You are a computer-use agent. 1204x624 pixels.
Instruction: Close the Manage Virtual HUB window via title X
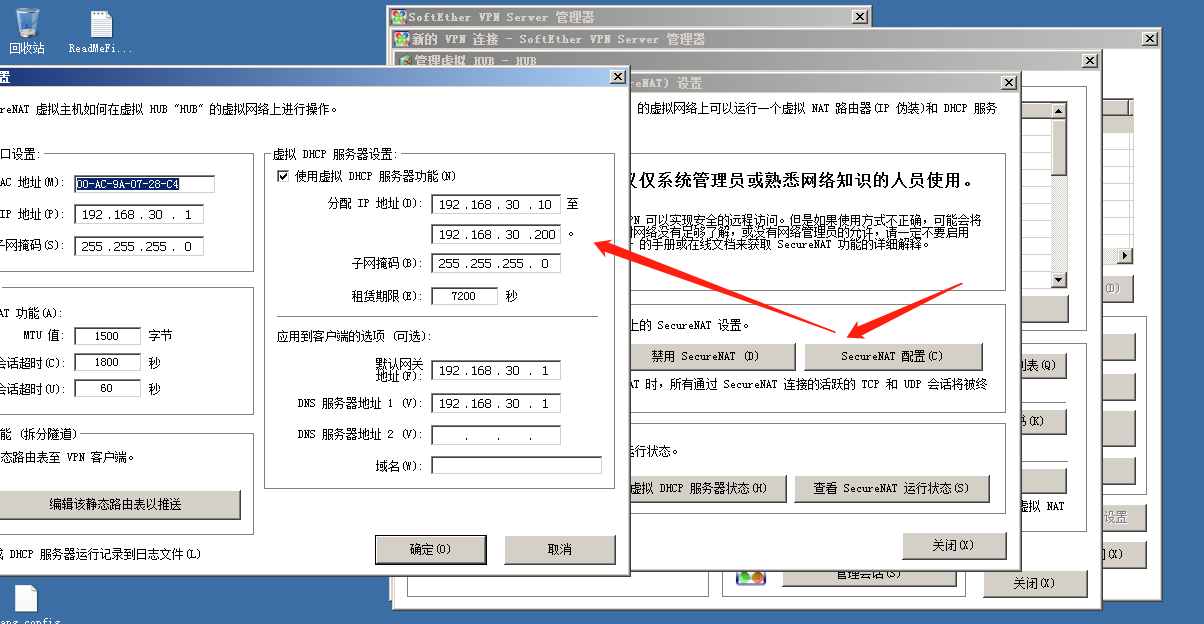pos(1089,61)
